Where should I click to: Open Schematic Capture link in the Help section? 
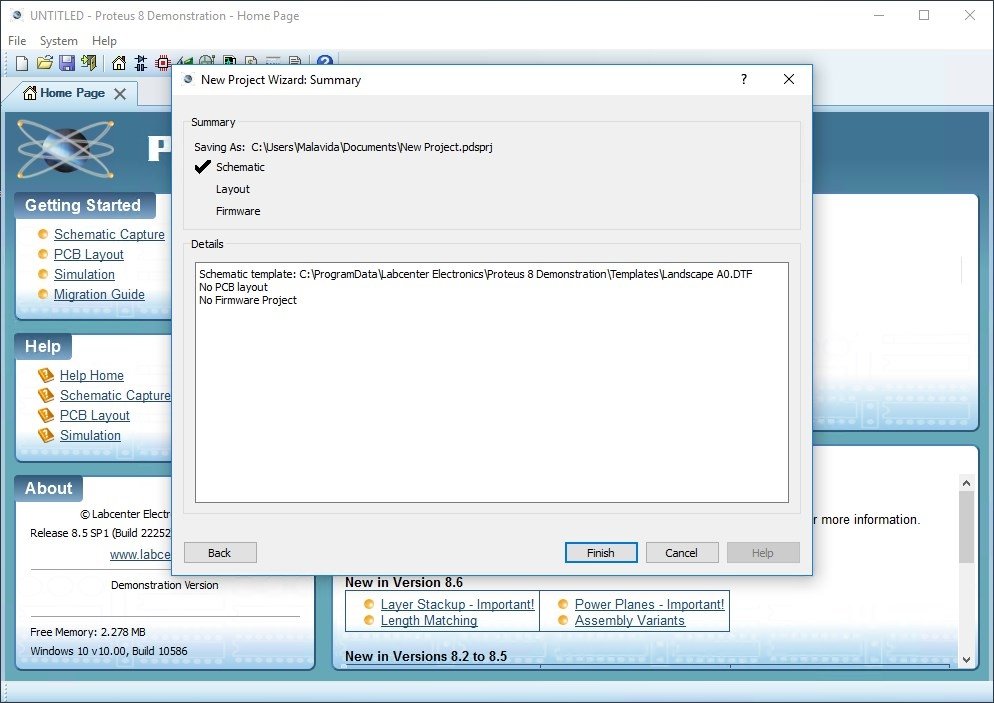(x=115, y=396)
